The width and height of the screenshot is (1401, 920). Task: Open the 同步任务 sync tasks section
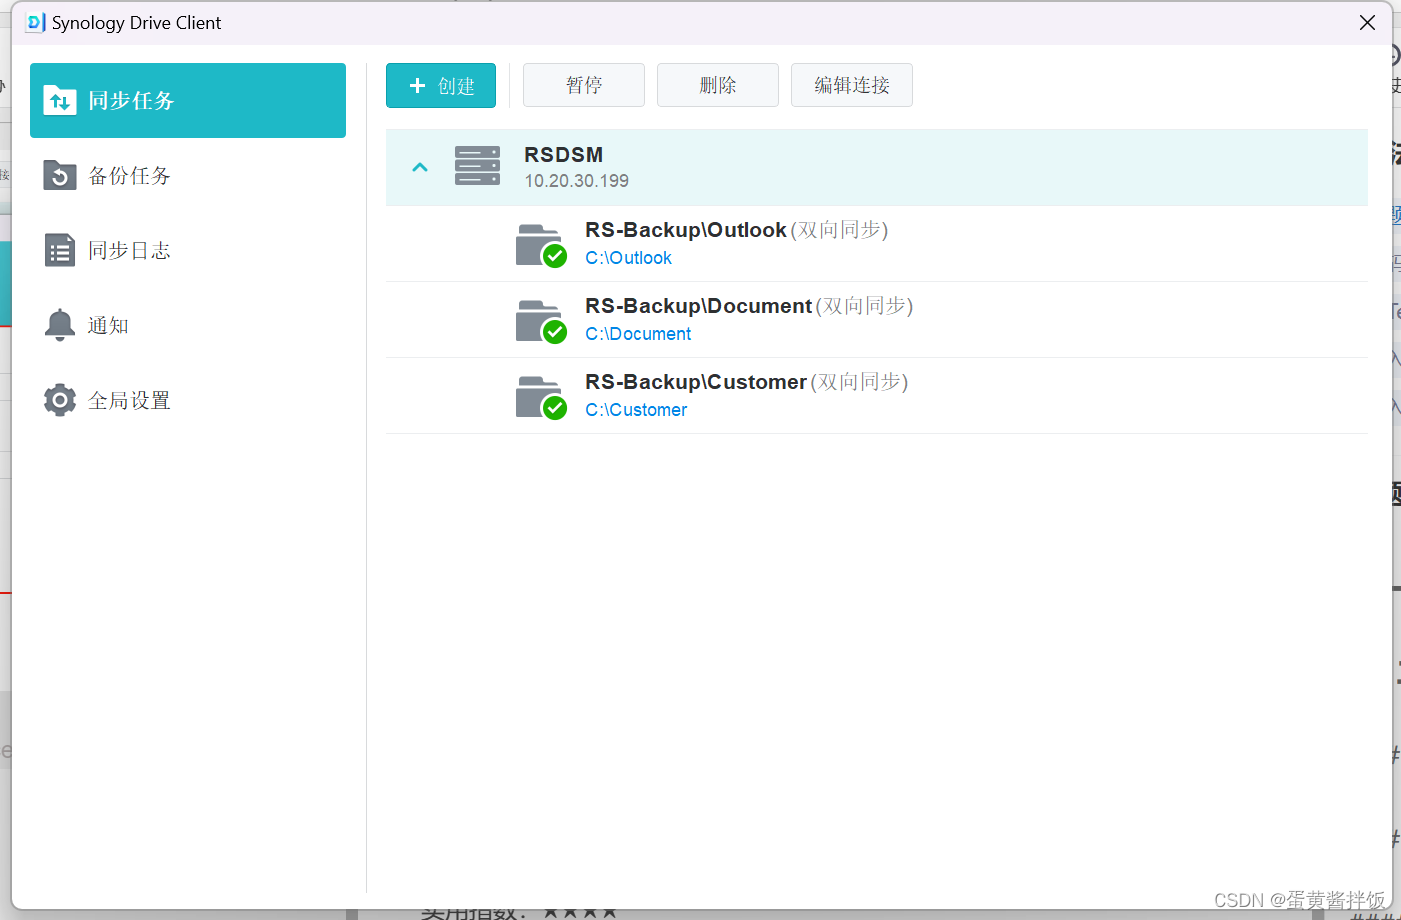[x=188, y=100]
